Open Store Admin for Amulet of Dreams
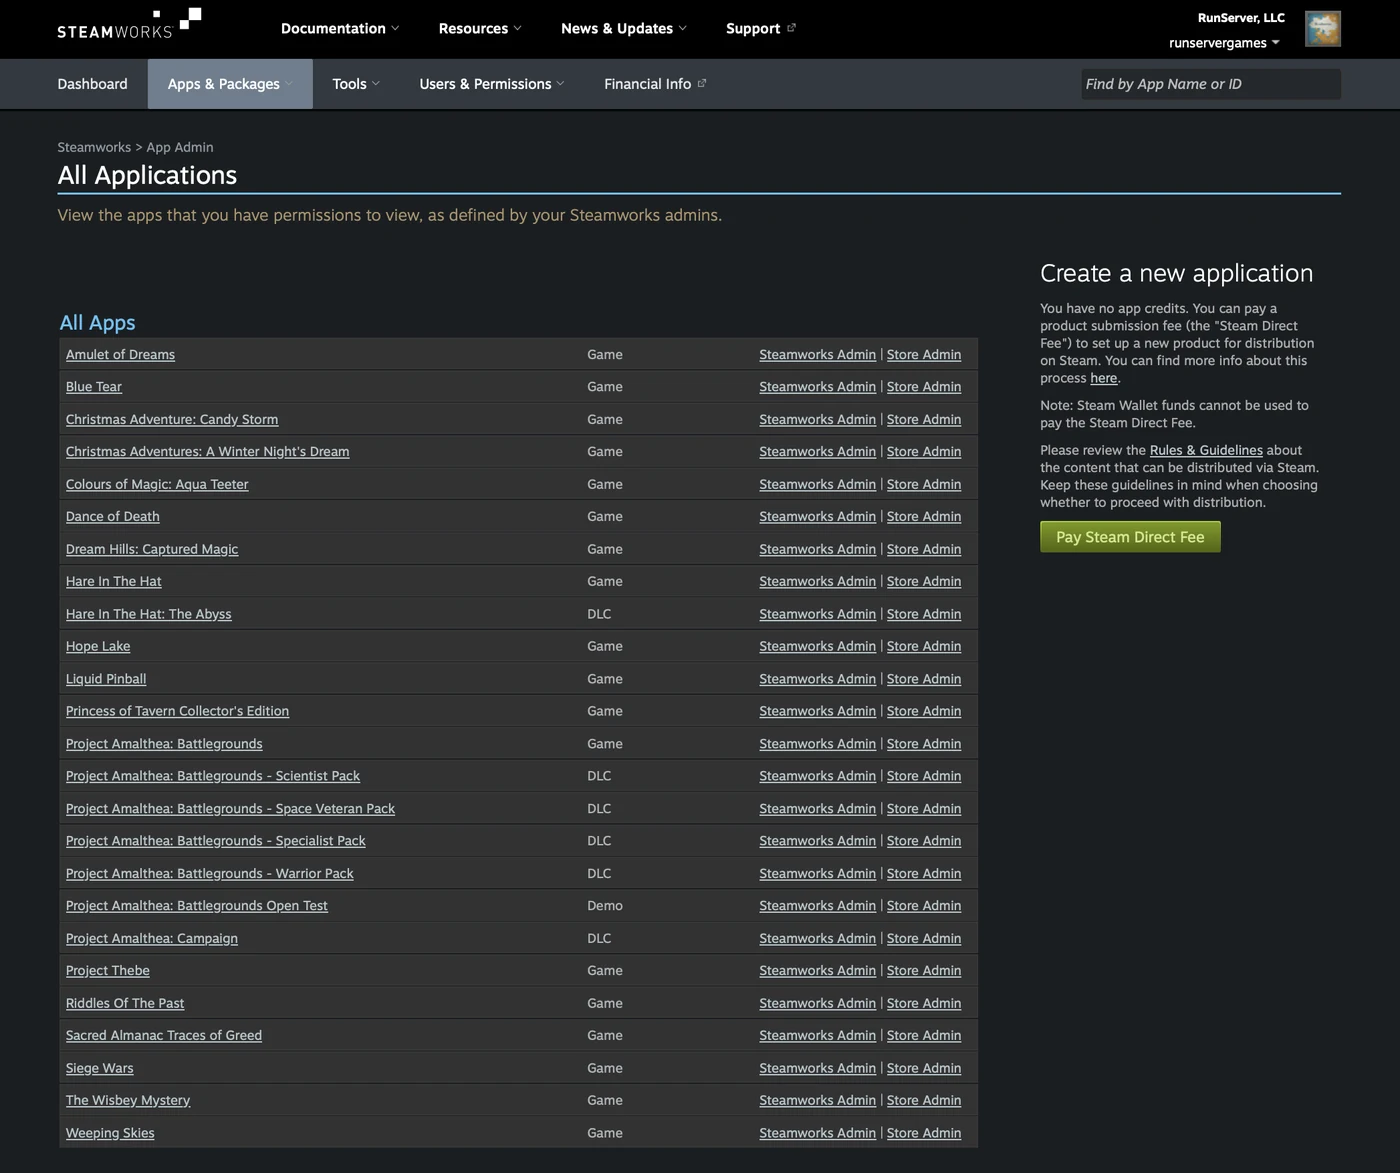This screenshot has height=1173, width=1400. (x=924, y=354)
